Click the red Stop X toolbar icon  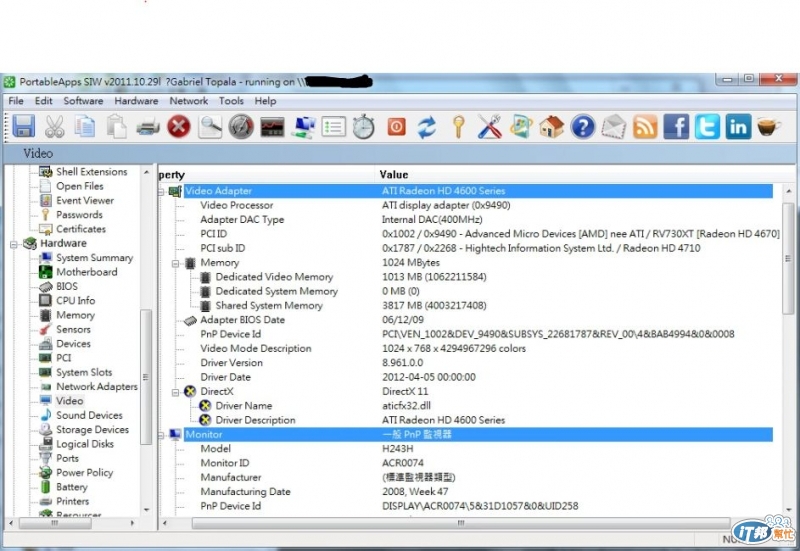point(179,126)
